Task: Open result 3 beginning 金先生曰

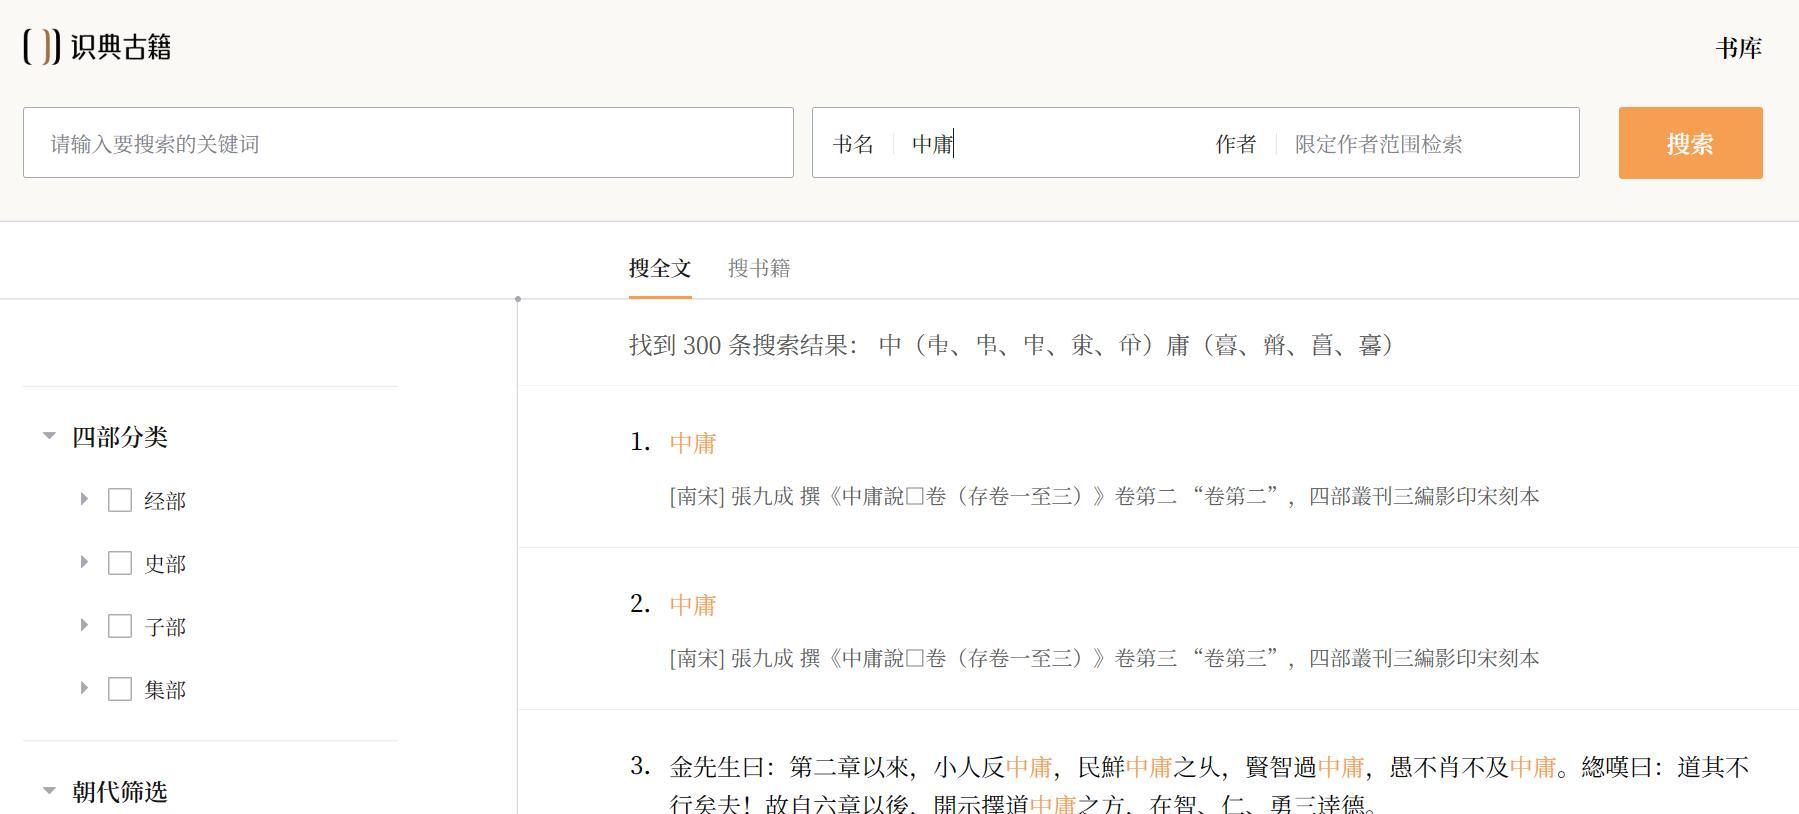Action: point(1209,785)
